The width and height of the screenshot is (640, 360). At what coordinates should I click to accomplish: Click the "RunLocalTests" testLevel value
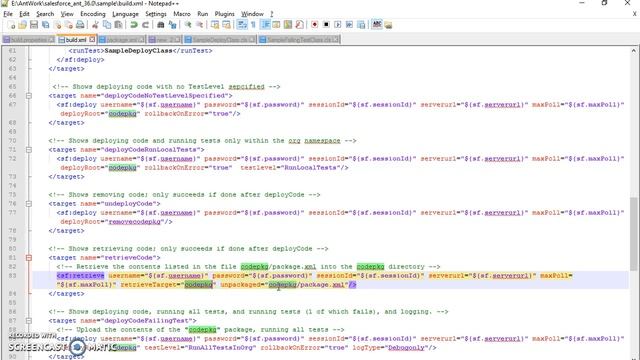(311, 168)
